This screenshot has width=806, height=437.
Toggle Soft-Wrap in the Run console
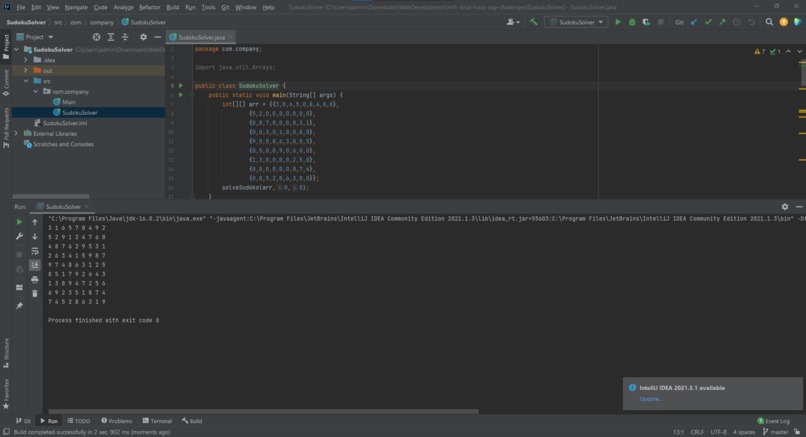[x=34, y=251]
